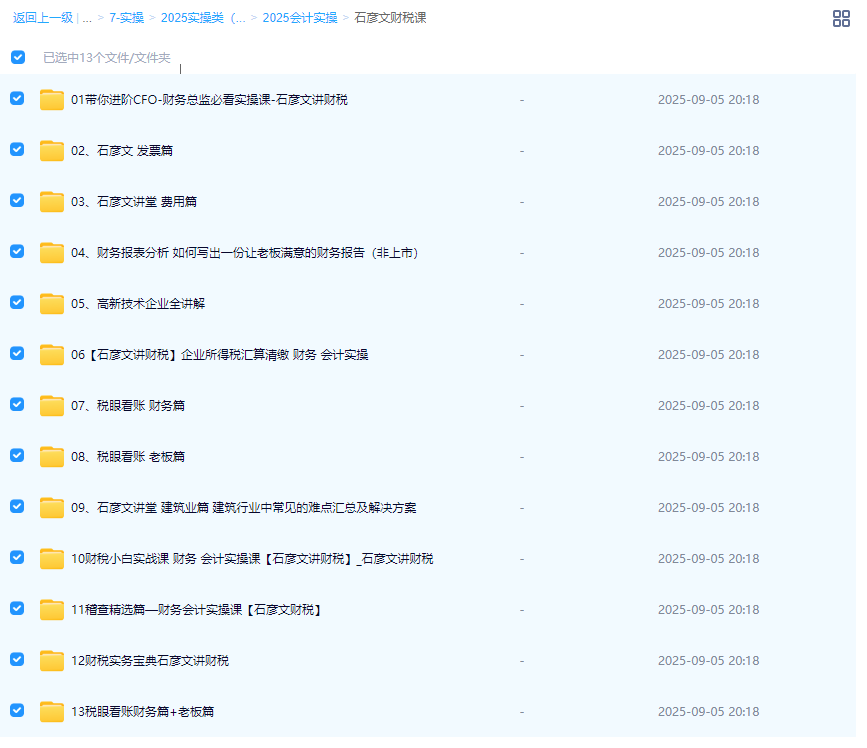This screenshot has height=748, width=867.
Task: Uncheck checkbox for 11稽查精选篇 folder
Action: (17, 608)
